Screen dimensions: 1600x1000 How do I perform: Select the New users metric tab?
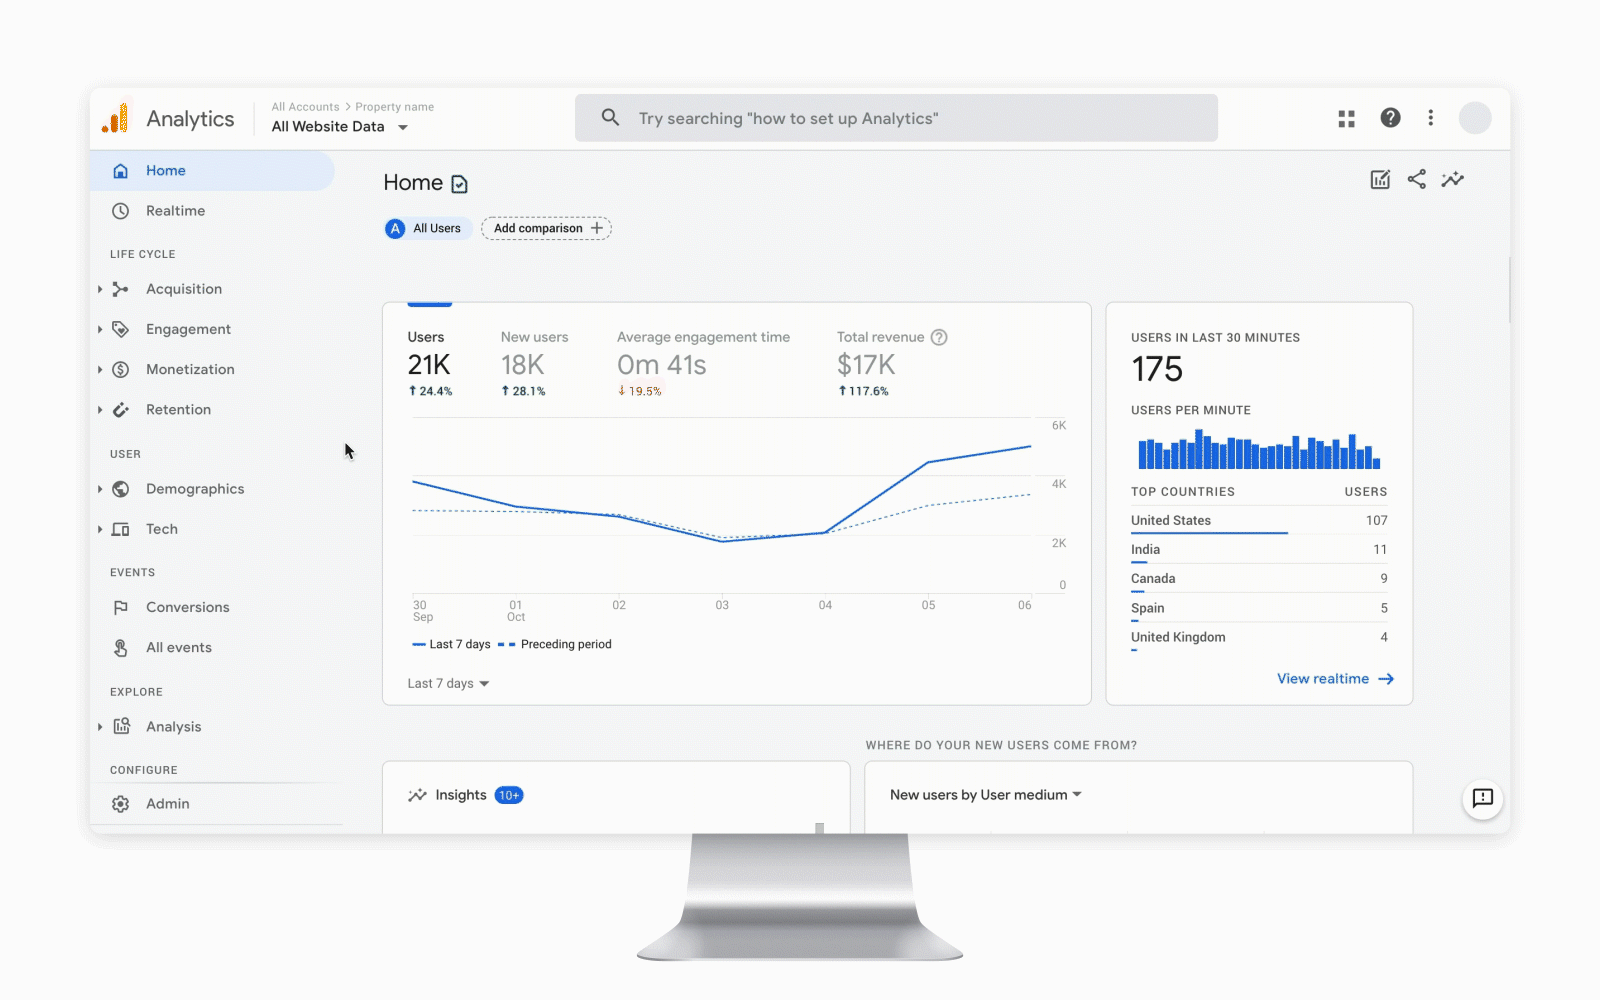click(534, 362)
